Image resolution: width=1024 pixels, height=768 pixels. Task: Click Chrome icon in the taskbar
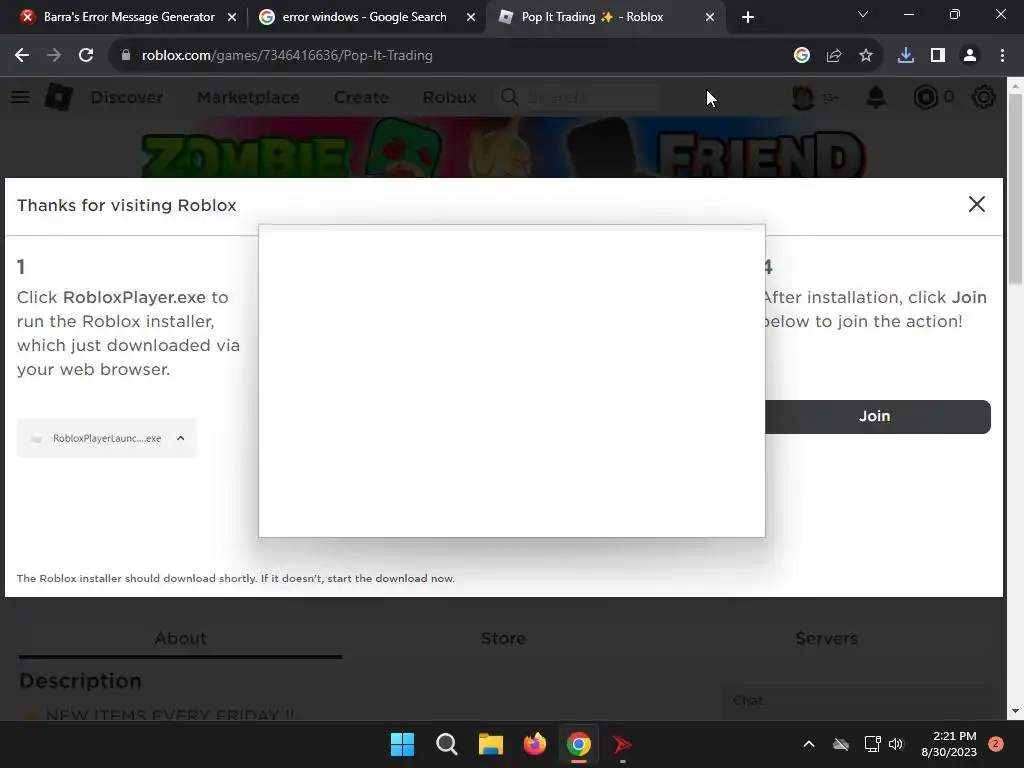point(579,744)
